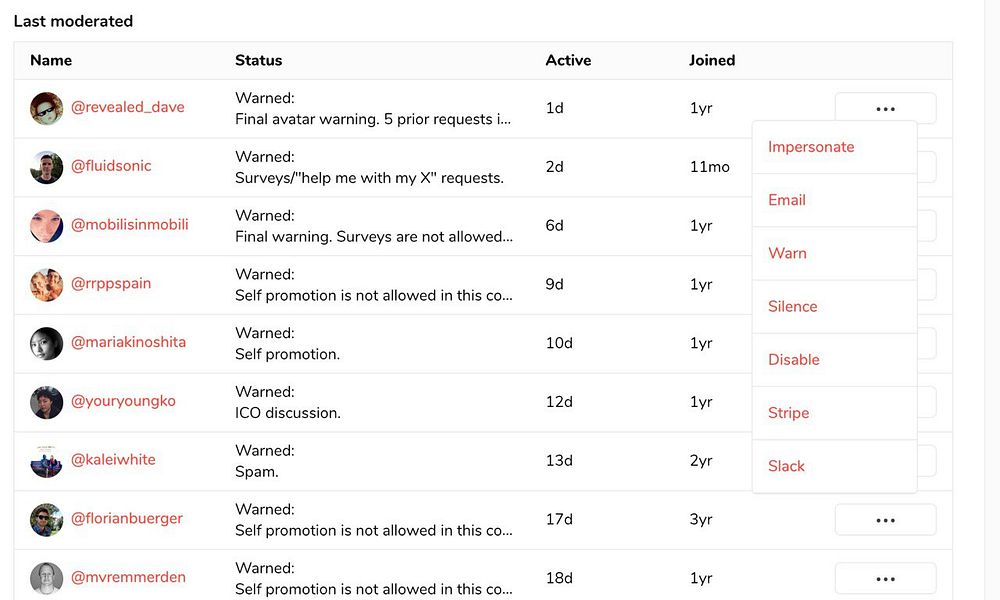Screen dimensions: 1000x600
Task: Pick Warn from the dropdown menu
Action: (x=787, y=253)
